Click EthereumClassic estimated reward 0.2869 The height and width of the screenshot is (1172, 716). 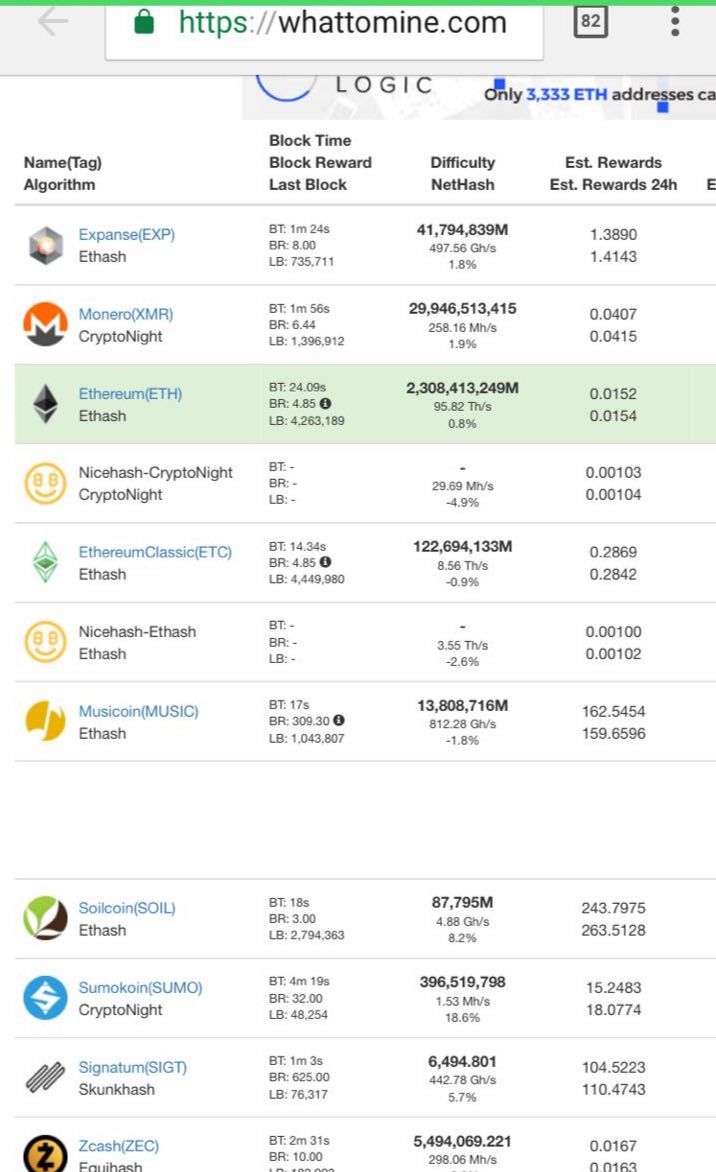[x=613, y=552]
